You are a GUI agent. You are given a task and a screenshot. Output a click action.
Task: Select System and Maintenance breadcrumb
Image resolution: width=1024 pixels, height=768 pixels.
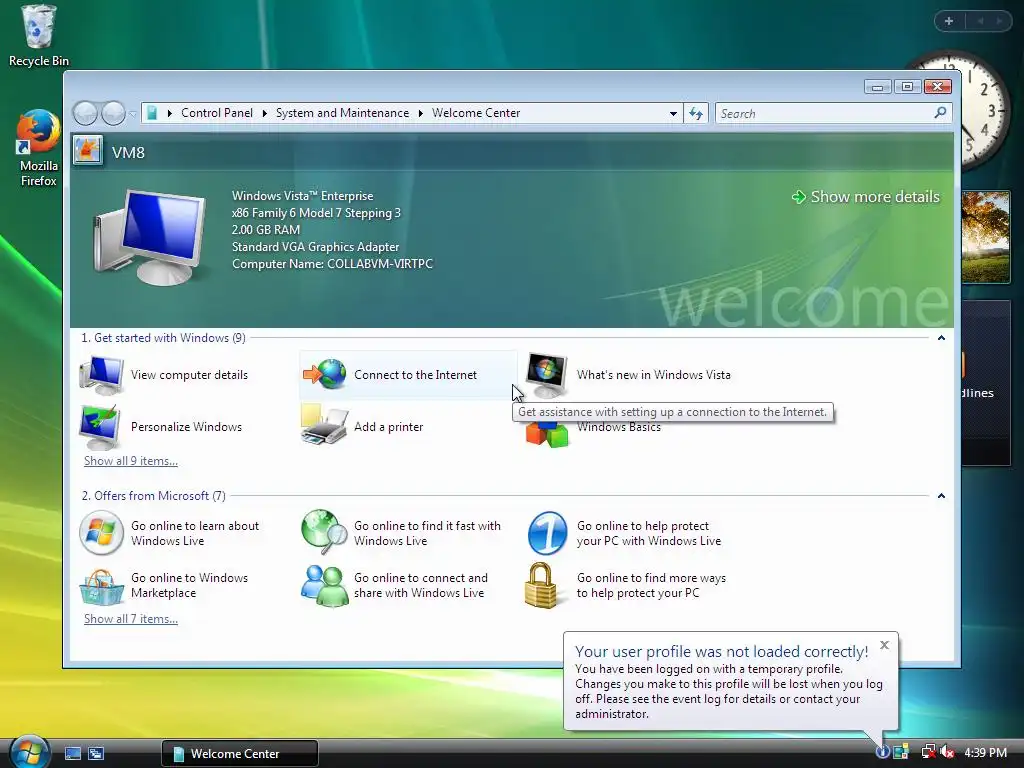coord(342,113)
